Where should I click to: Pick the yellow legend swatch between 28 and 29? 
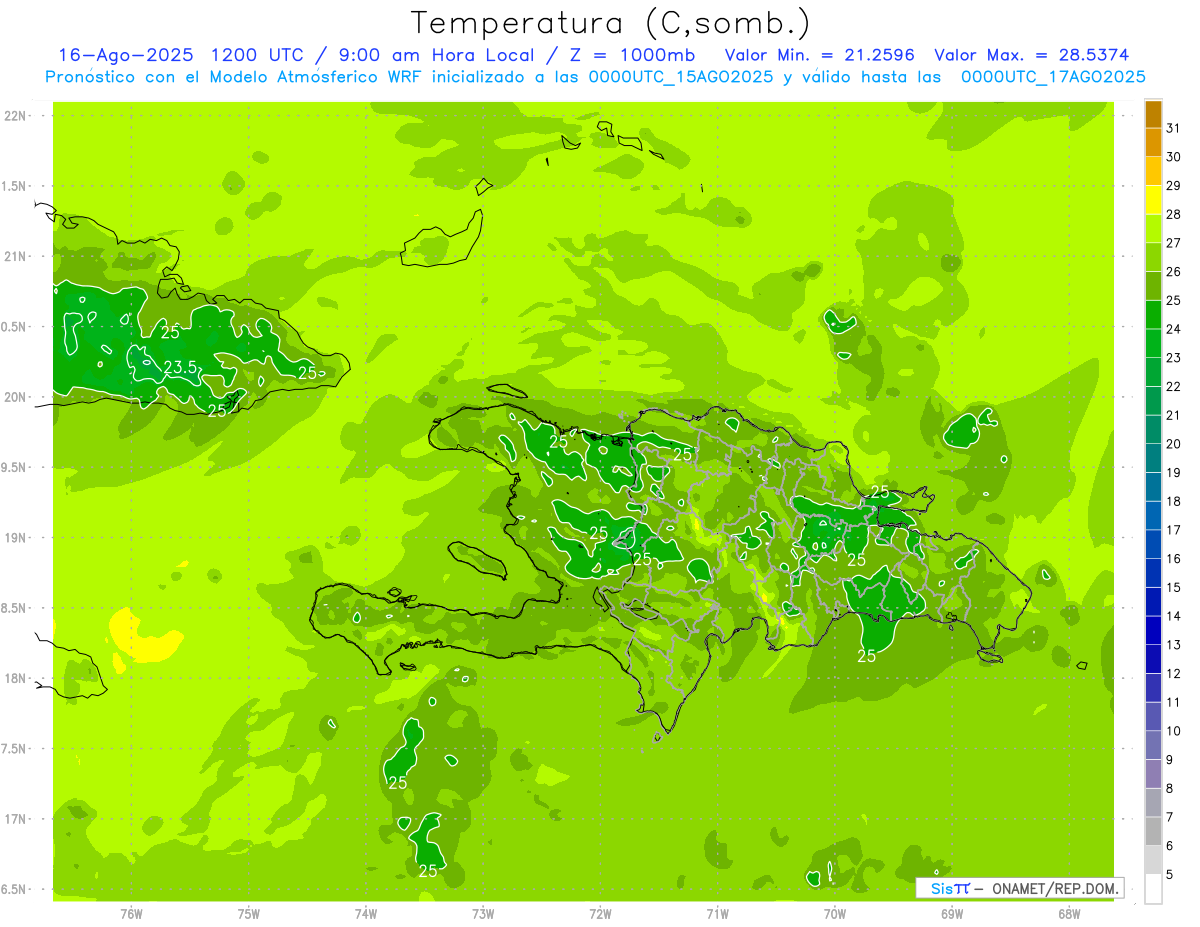click(1153, 200)
